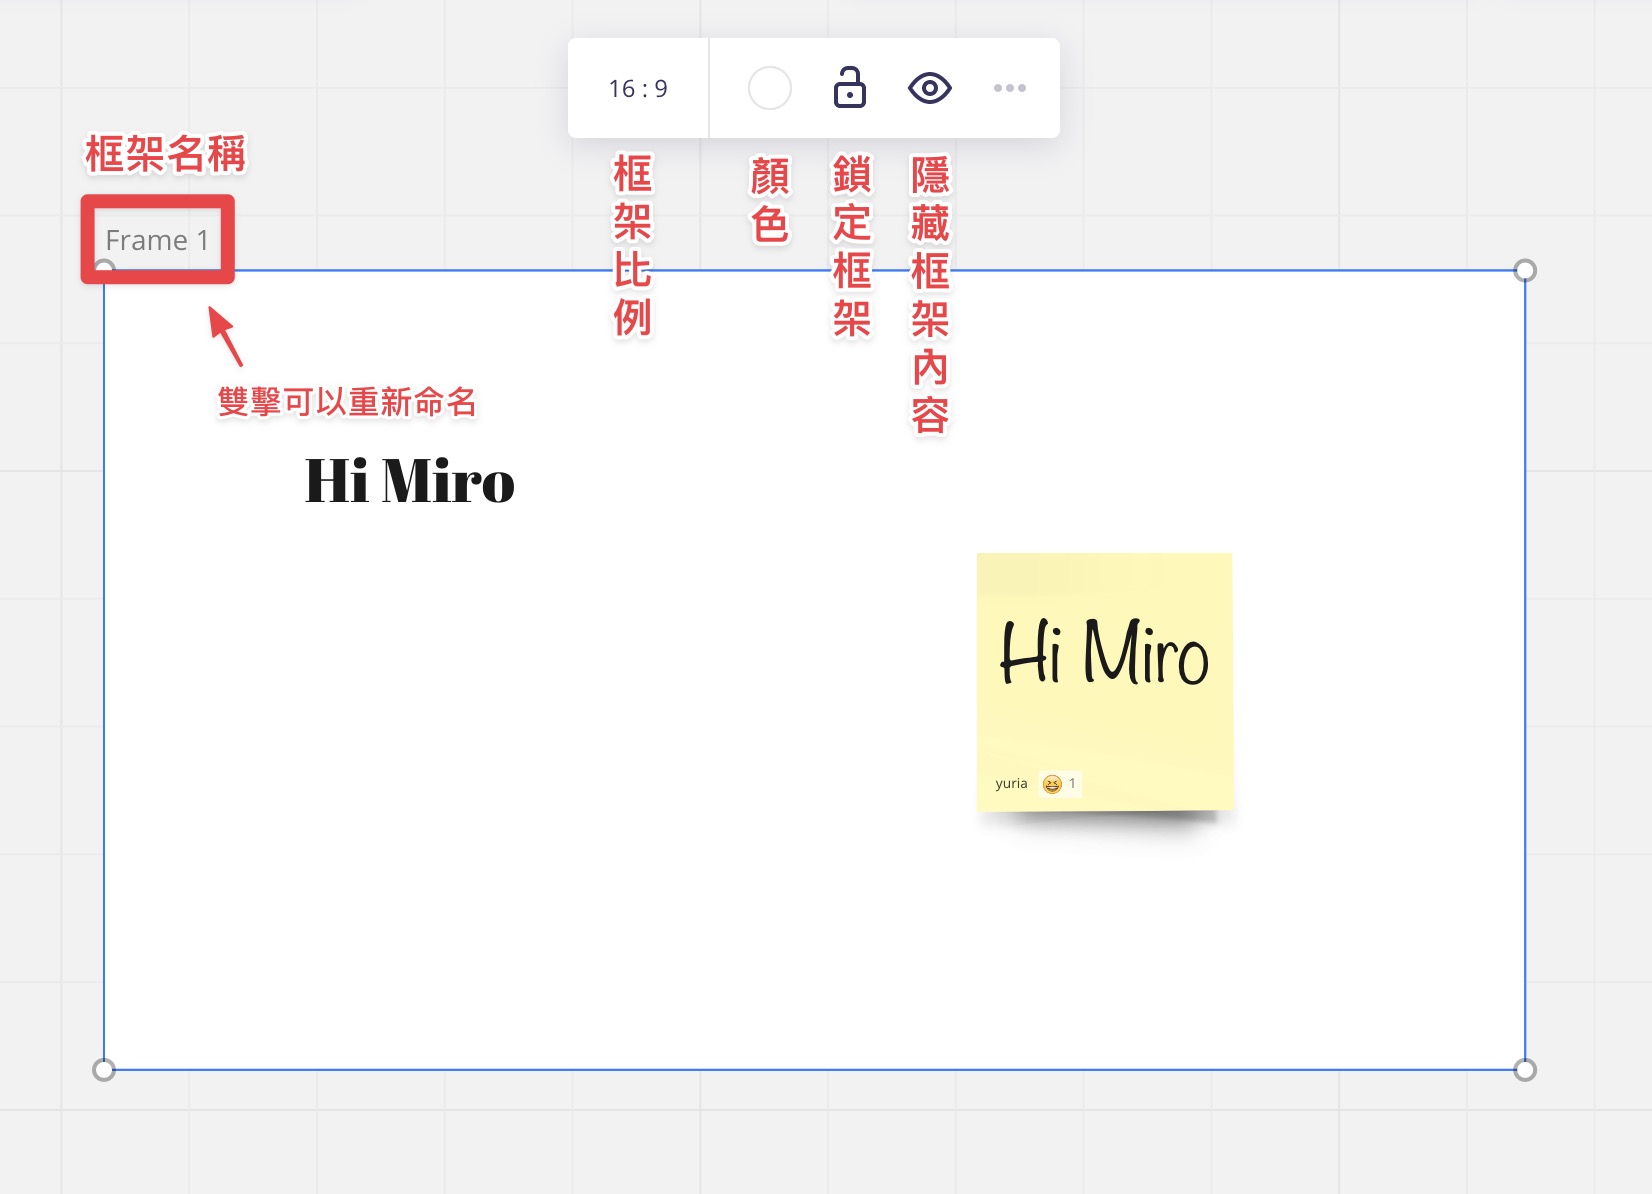1652x1194 pixels.
Task: Grab the top-left frame resize handle
Action: [x=104, y=268]
